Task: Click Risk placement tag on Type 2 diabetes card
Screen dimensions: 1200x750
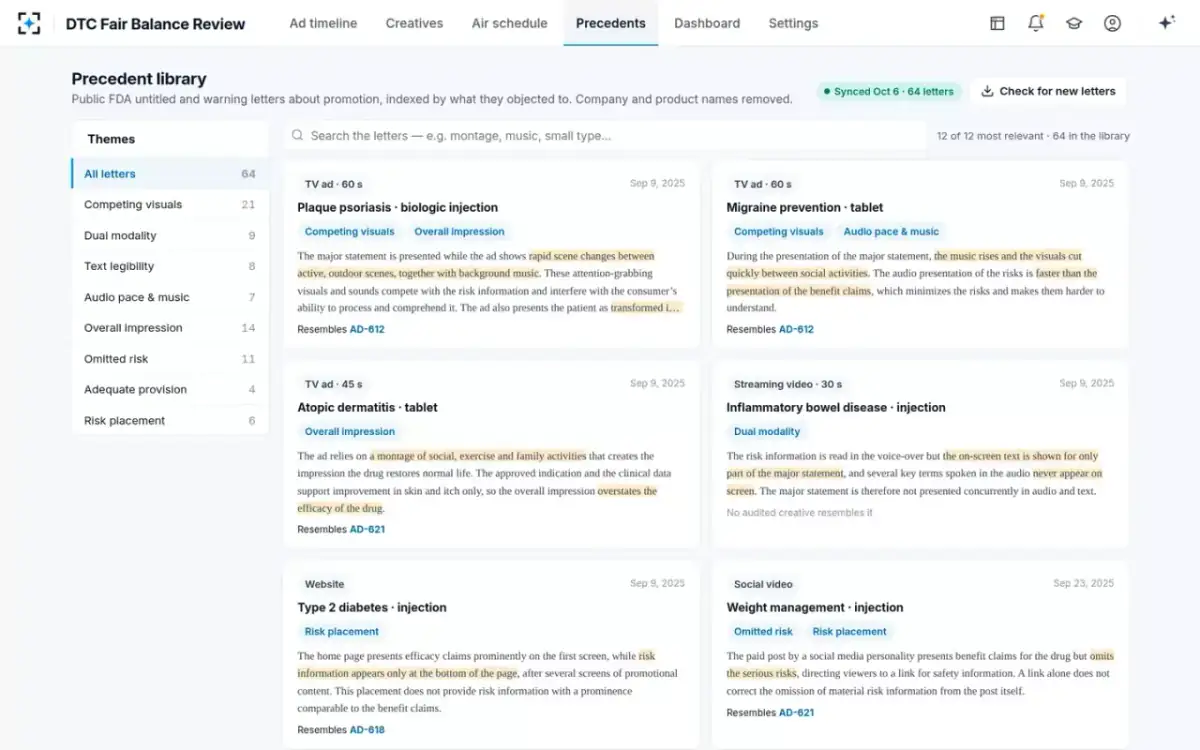Action: [341, 631]
